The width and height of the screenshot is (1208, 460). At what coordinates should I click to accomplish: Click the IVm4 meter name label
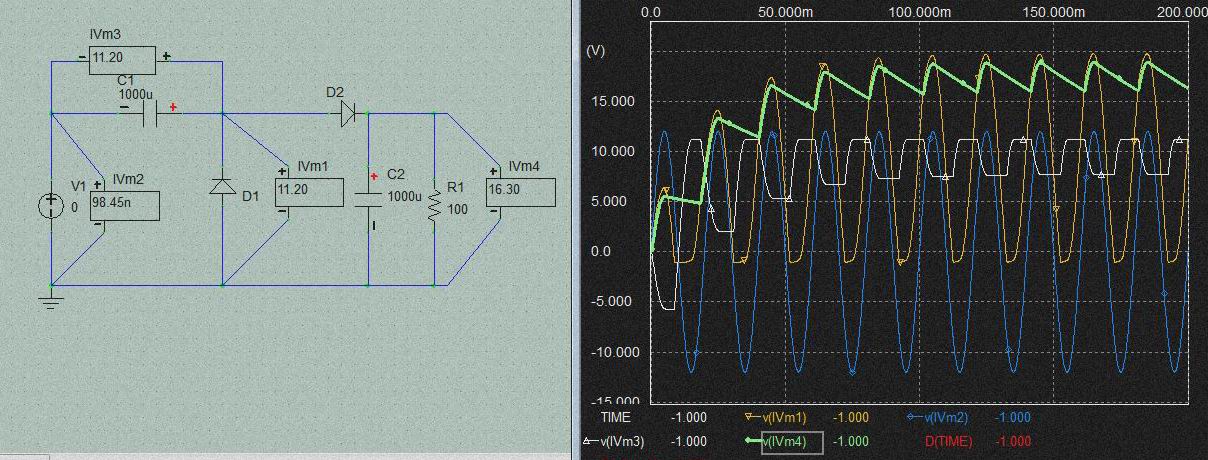[x=524, y=166]
